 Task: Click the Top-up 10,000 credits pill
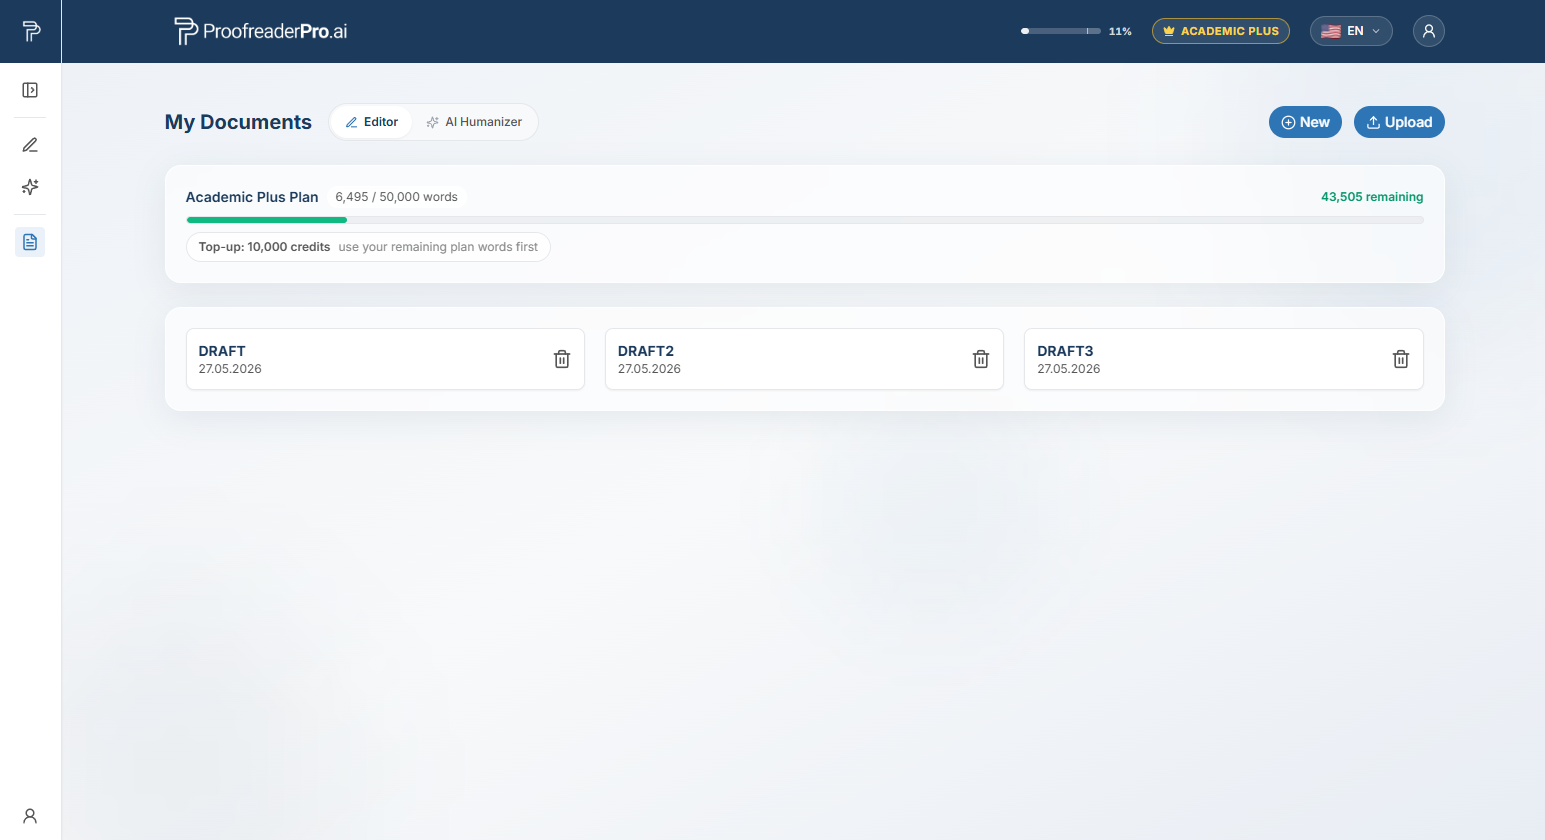point(368,247)
